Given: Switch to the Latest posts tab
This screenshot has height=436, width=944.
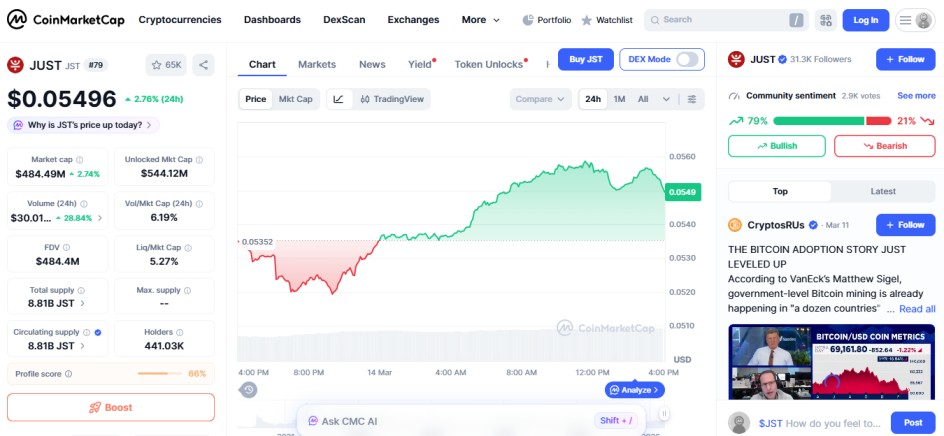Looking at the screenshot, I should click(x=883, y=192).
